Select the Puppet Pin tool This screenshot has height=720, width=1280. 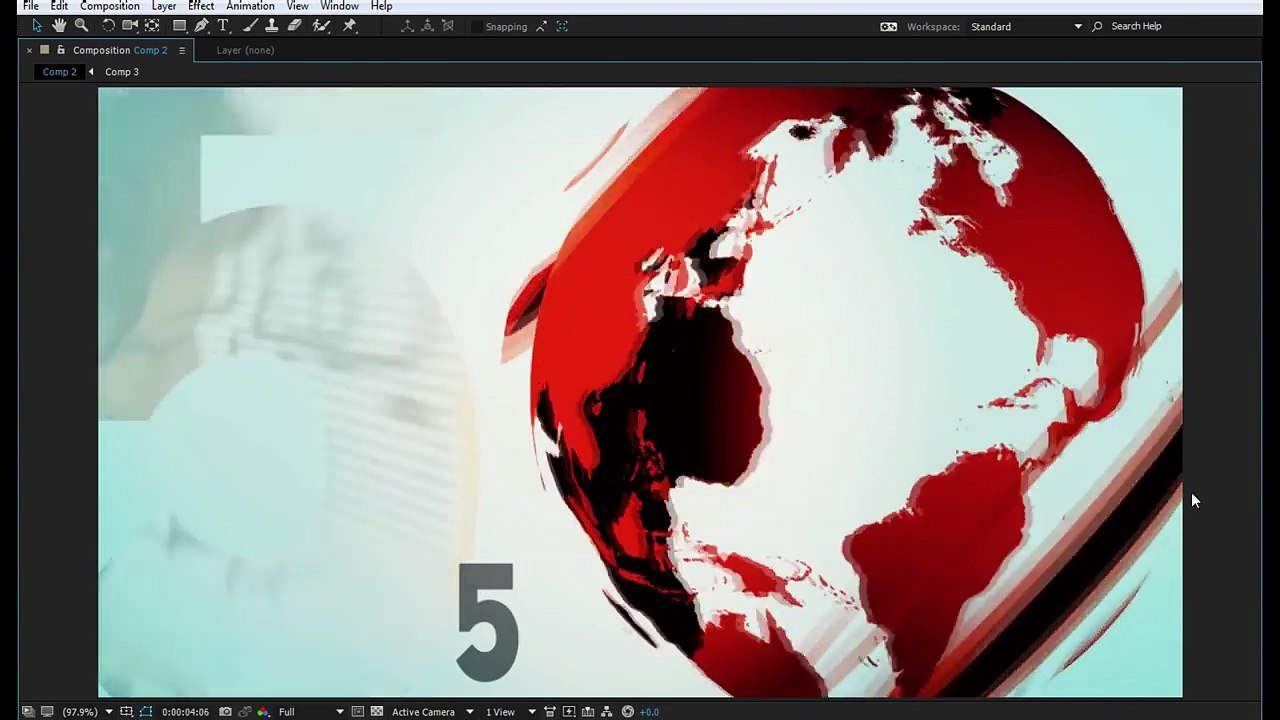349,26
